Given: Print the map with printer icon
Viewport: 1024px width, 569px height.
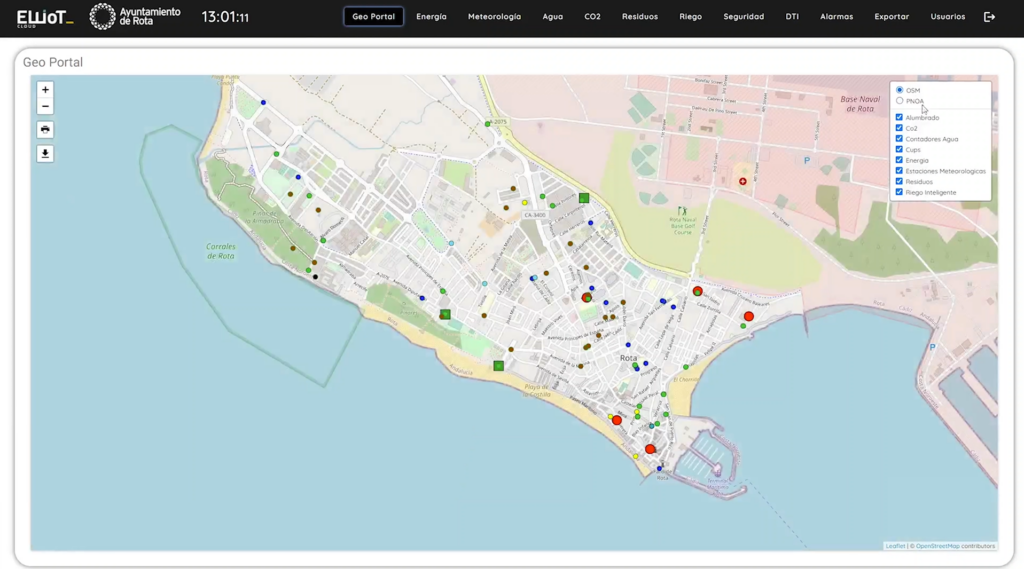Looking at the screenshot, I should (x=45, y=130).
